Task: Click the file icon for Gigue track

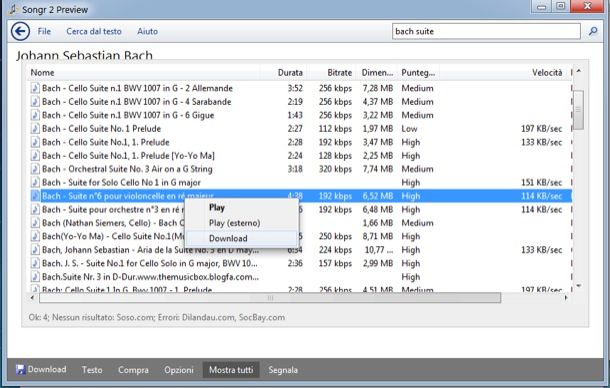Action: pos(35,115)
